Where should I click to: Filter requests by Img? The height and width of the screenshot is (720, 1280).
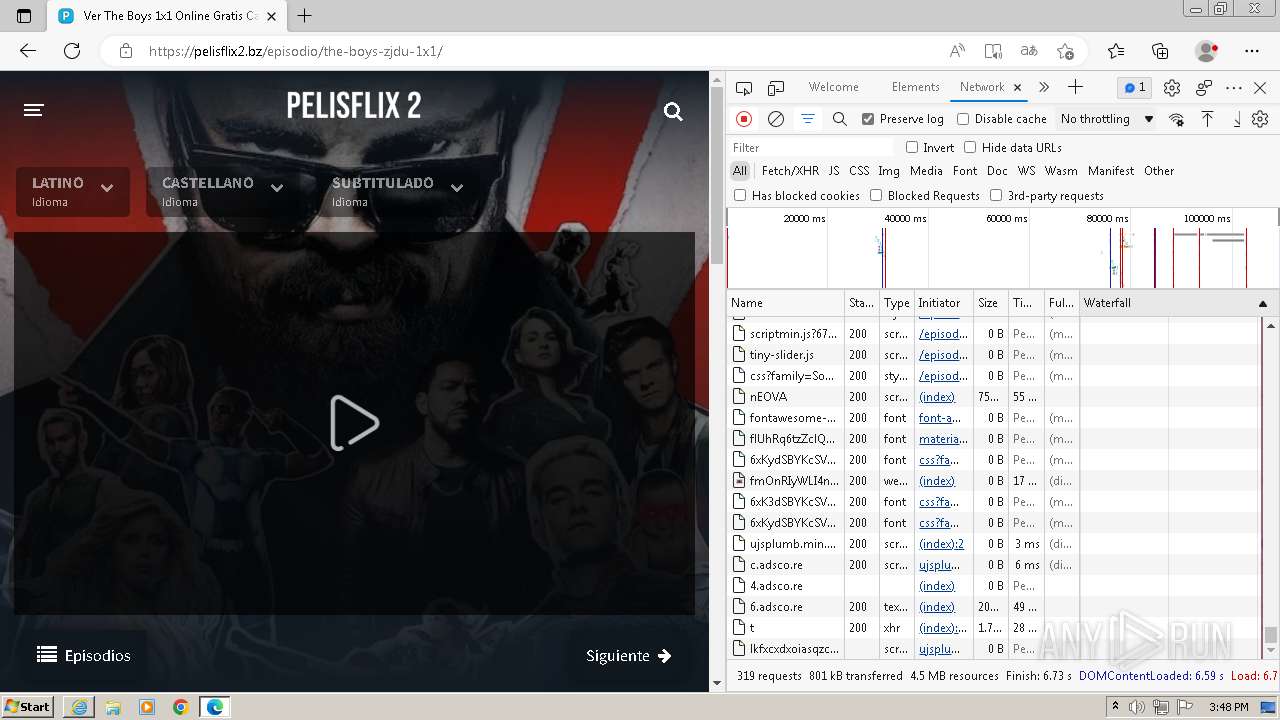889,171
